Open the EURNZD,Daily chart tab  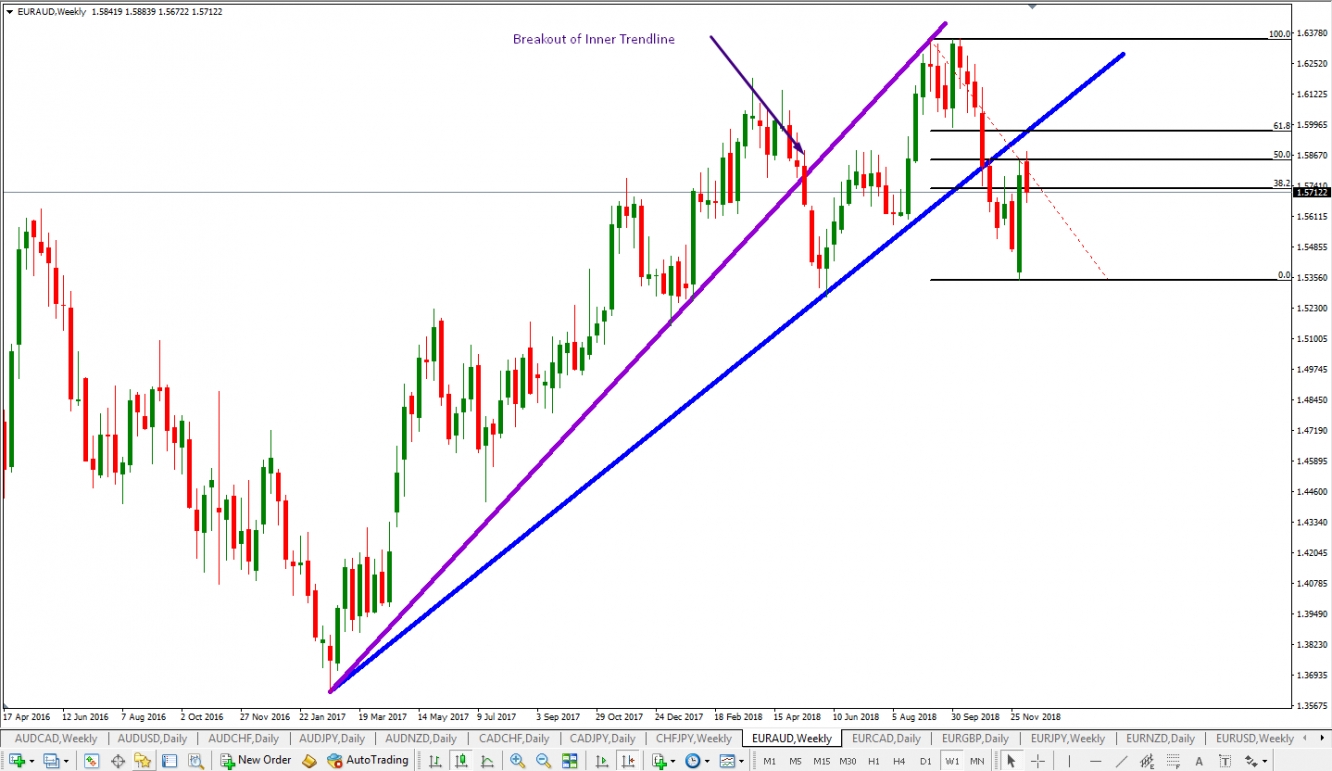tap(1160, 738)
